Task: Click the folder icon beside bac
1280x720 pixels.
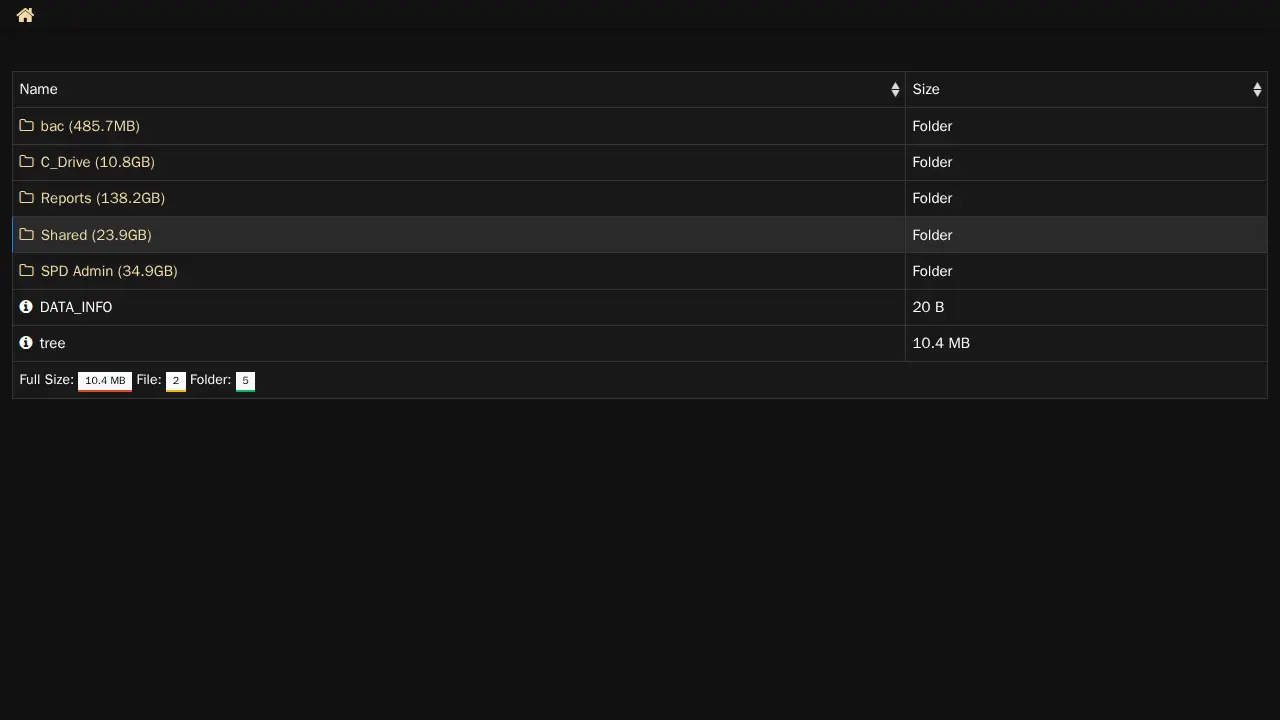Action: [27, 126]
